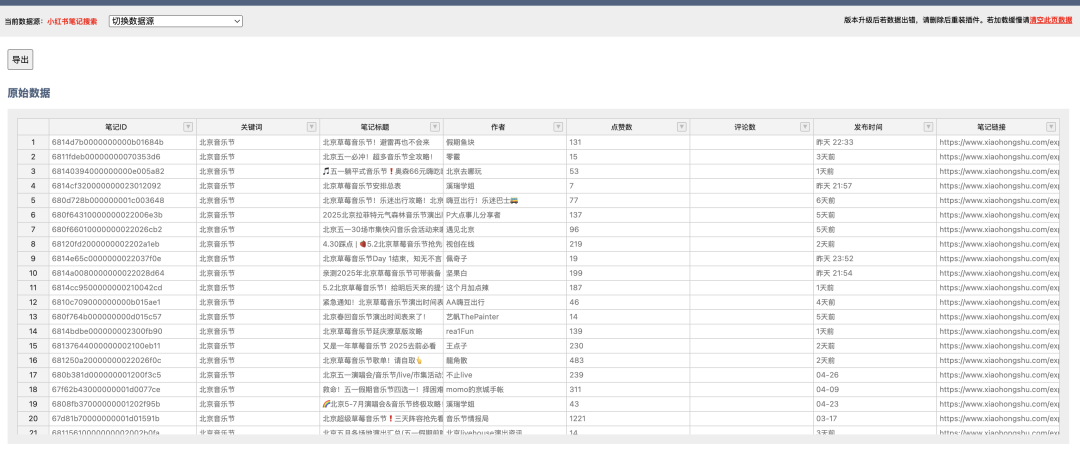Image resolution: width=1080 pixels, height=461 pixels.
Task: Click likes cell showing 483
Action: [628, 360]
